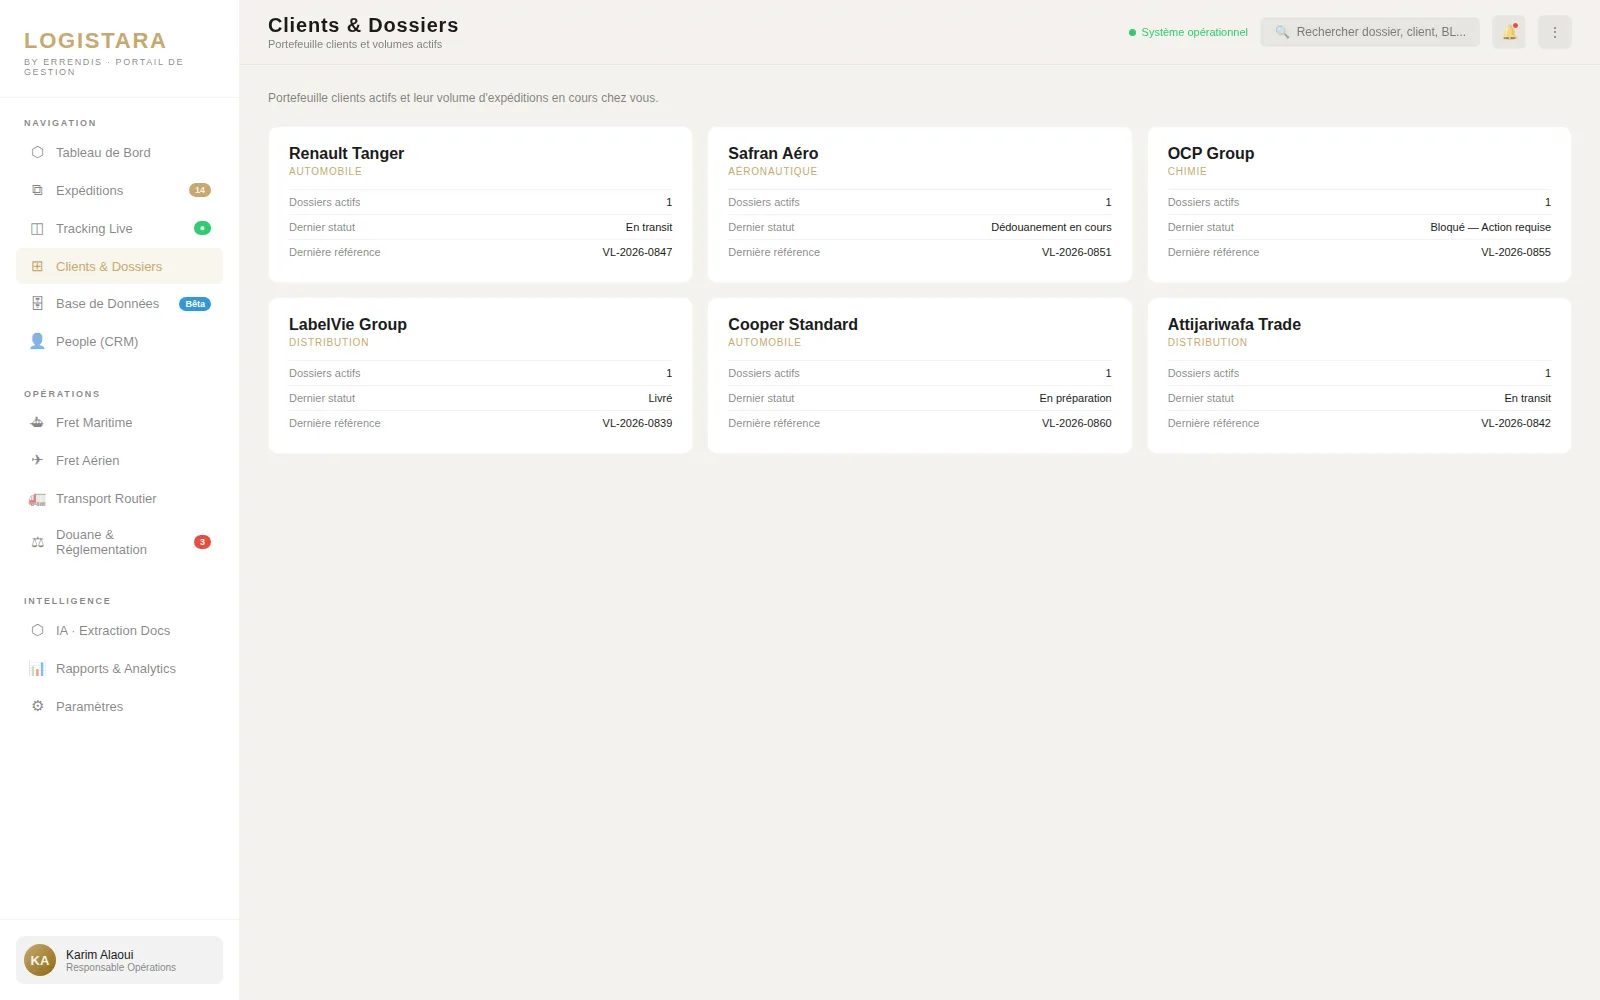1600x1000 pixels.
Task: Click the Fret Maritime ship icon
Action: 37,423
